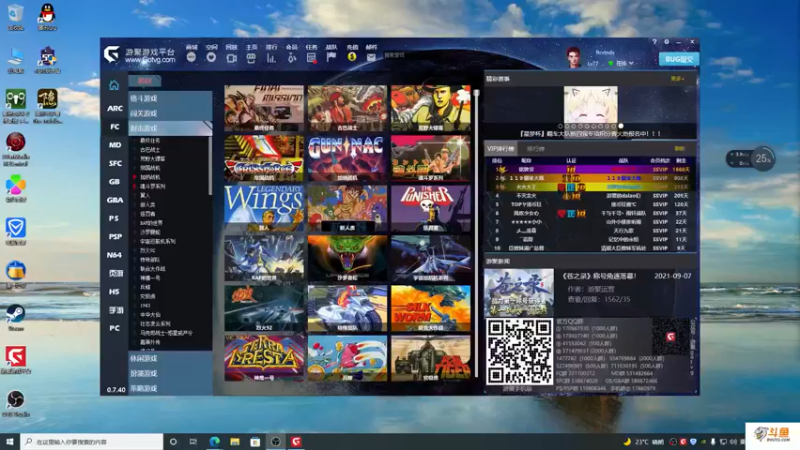
Task: Click the cat-ear girl event banner
Action: point(590,105)
